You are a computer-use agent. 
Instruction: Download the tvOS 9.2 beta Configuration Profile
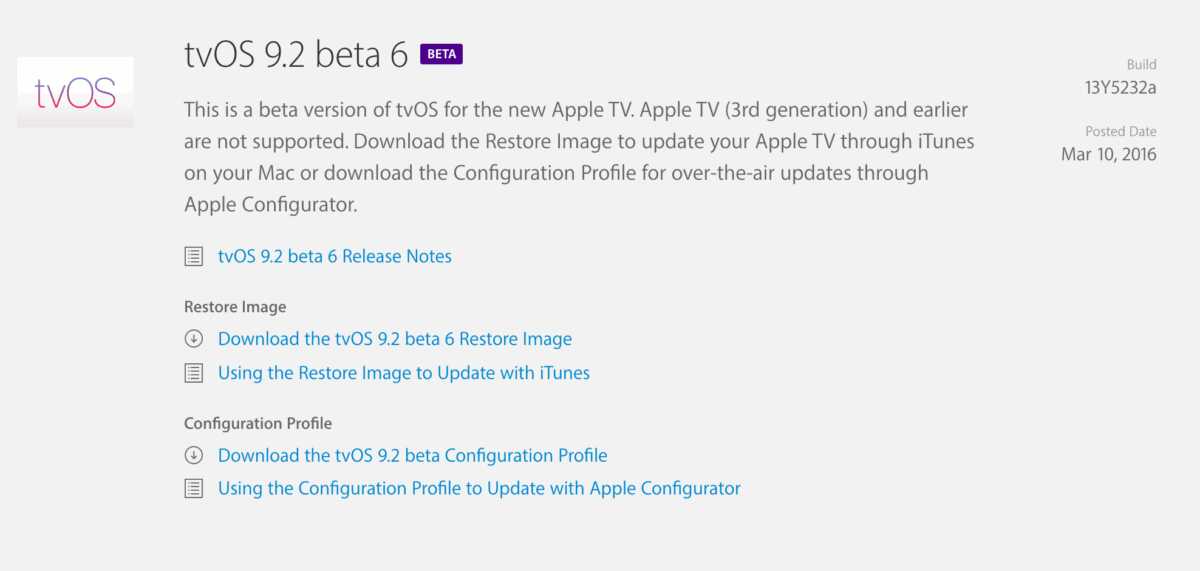pos(412,455)
